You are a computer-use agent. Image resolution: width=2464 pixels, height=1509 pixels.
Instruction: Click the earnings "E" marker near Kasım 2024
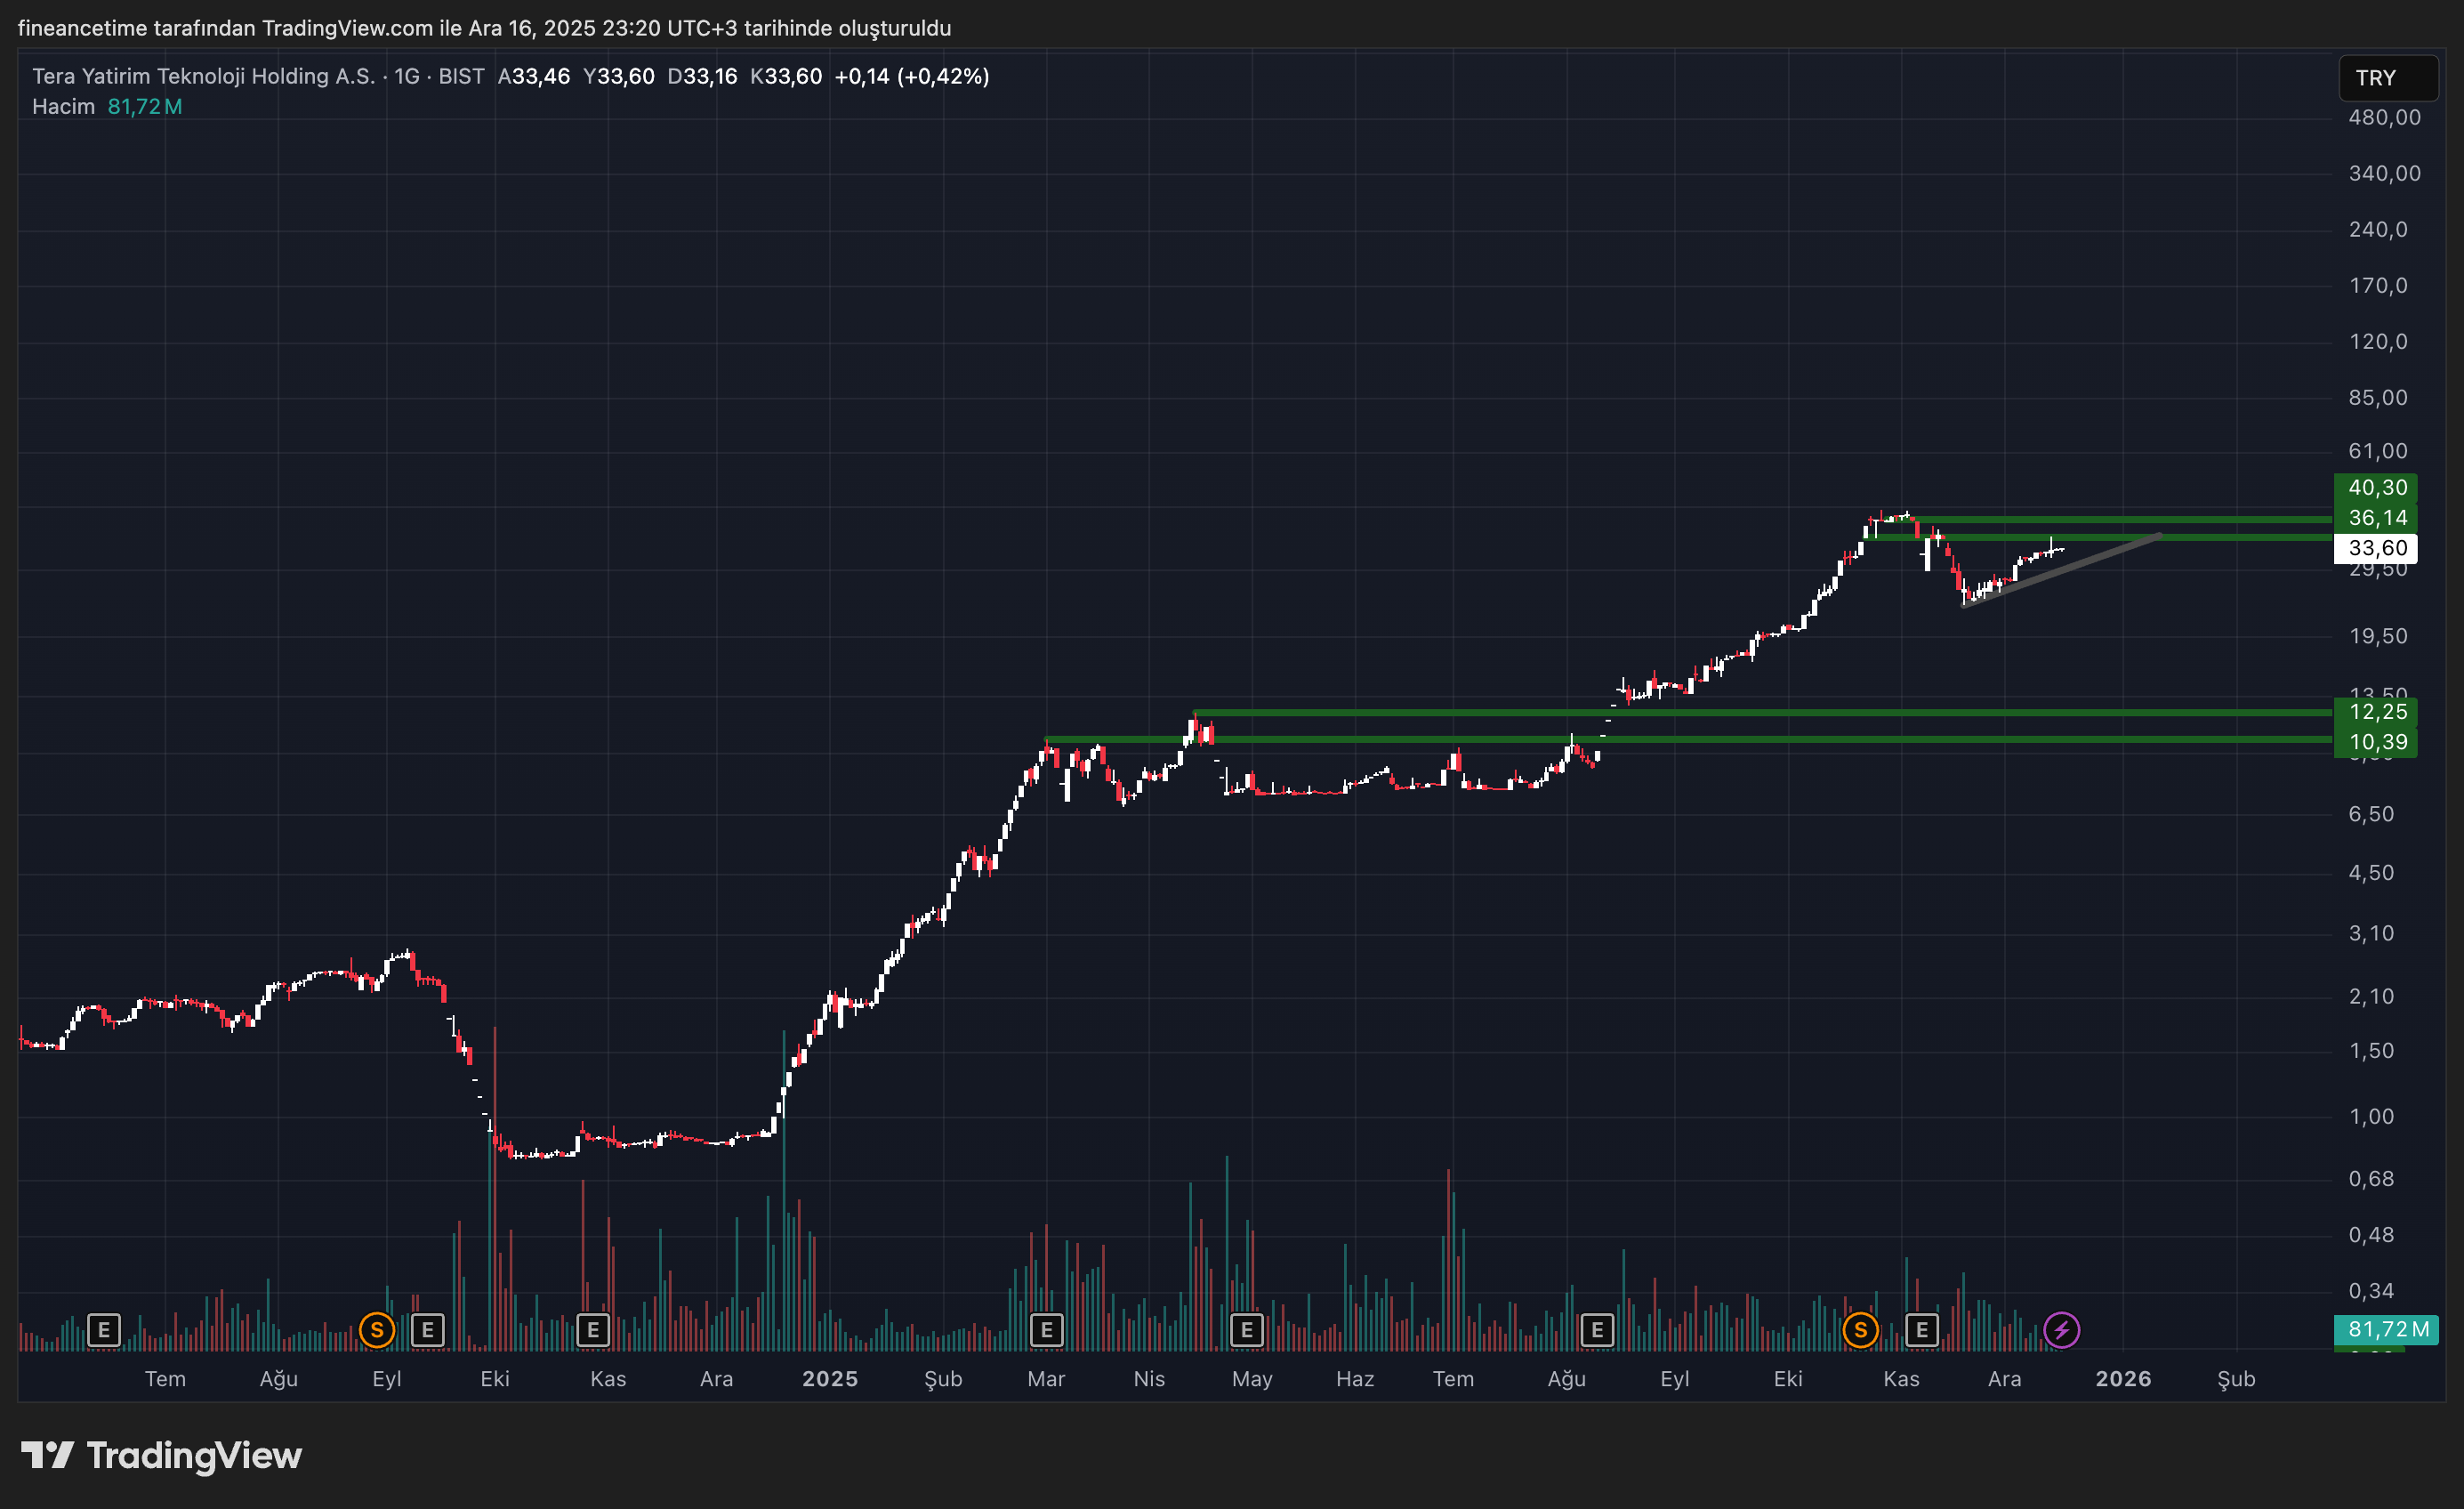click(593, 1331)
